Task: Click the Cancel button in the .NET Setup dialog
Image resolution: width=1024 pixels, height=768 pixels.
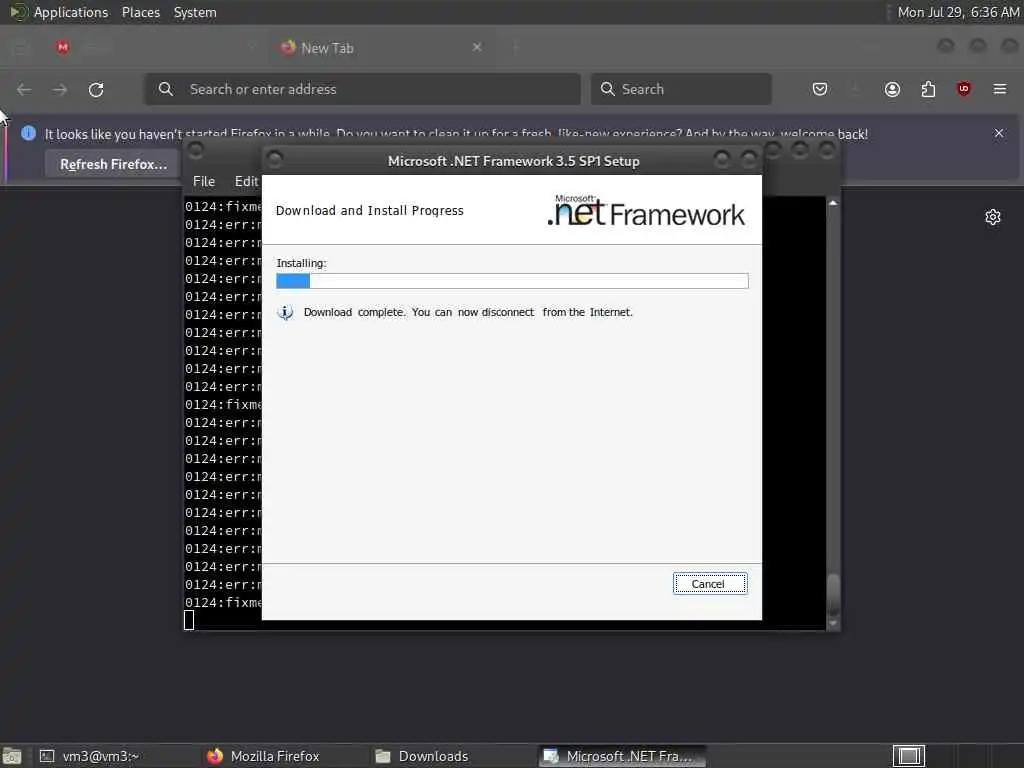Action: [709, 584]
